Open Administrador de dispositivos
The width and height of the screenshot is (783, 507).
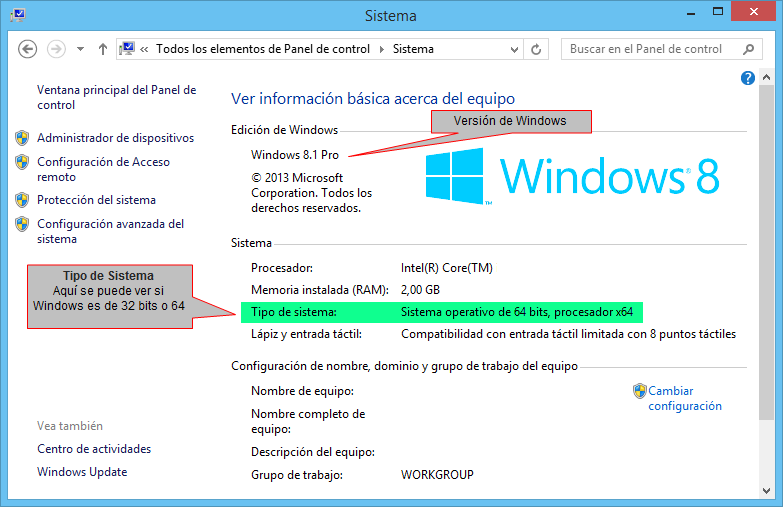[x=115, y=138]
